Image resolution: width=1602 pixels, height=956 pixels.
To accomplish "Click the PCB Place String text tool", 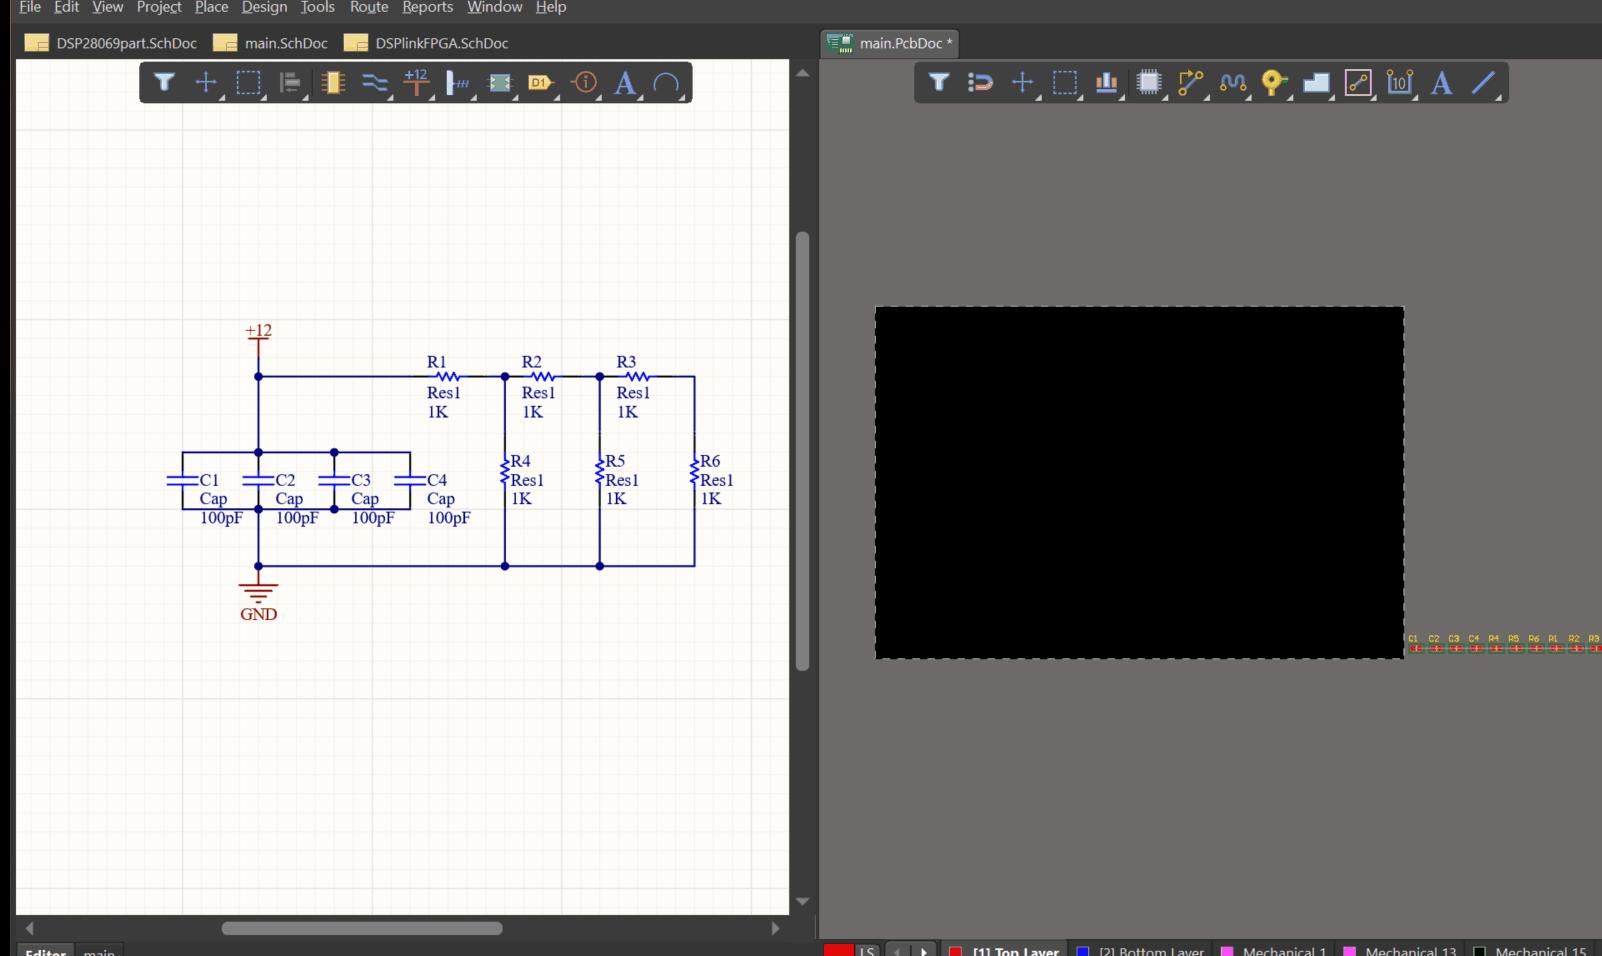I will [1441, 83].
